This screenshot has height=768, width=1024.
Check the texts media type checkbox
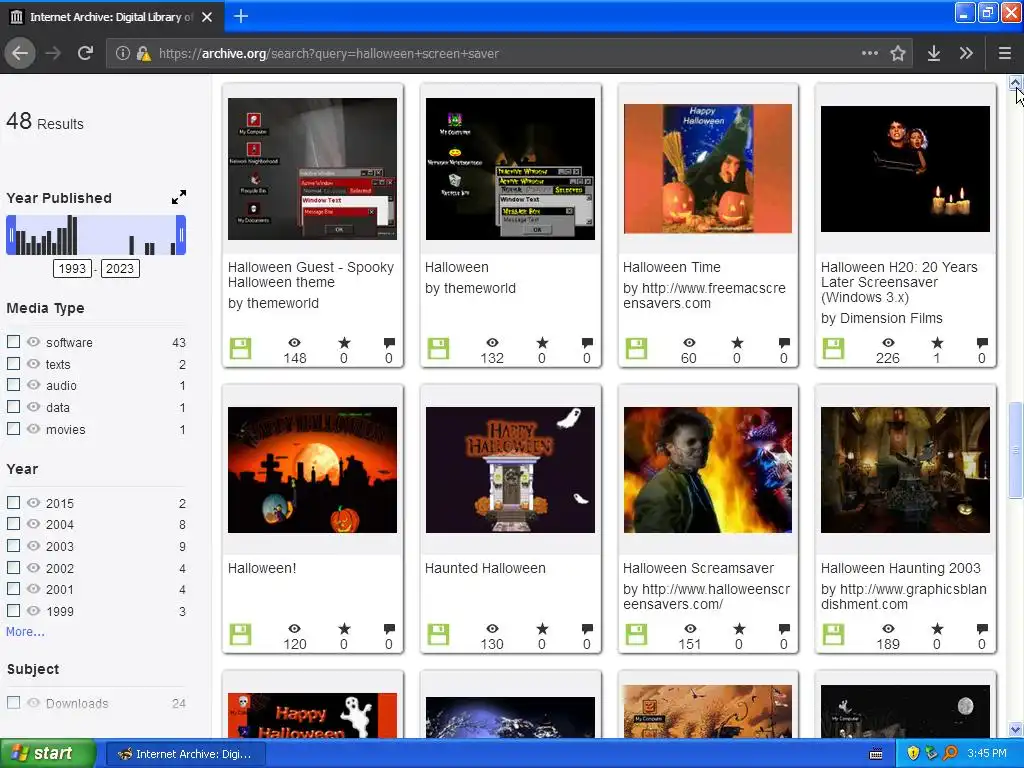click(13, 363)
